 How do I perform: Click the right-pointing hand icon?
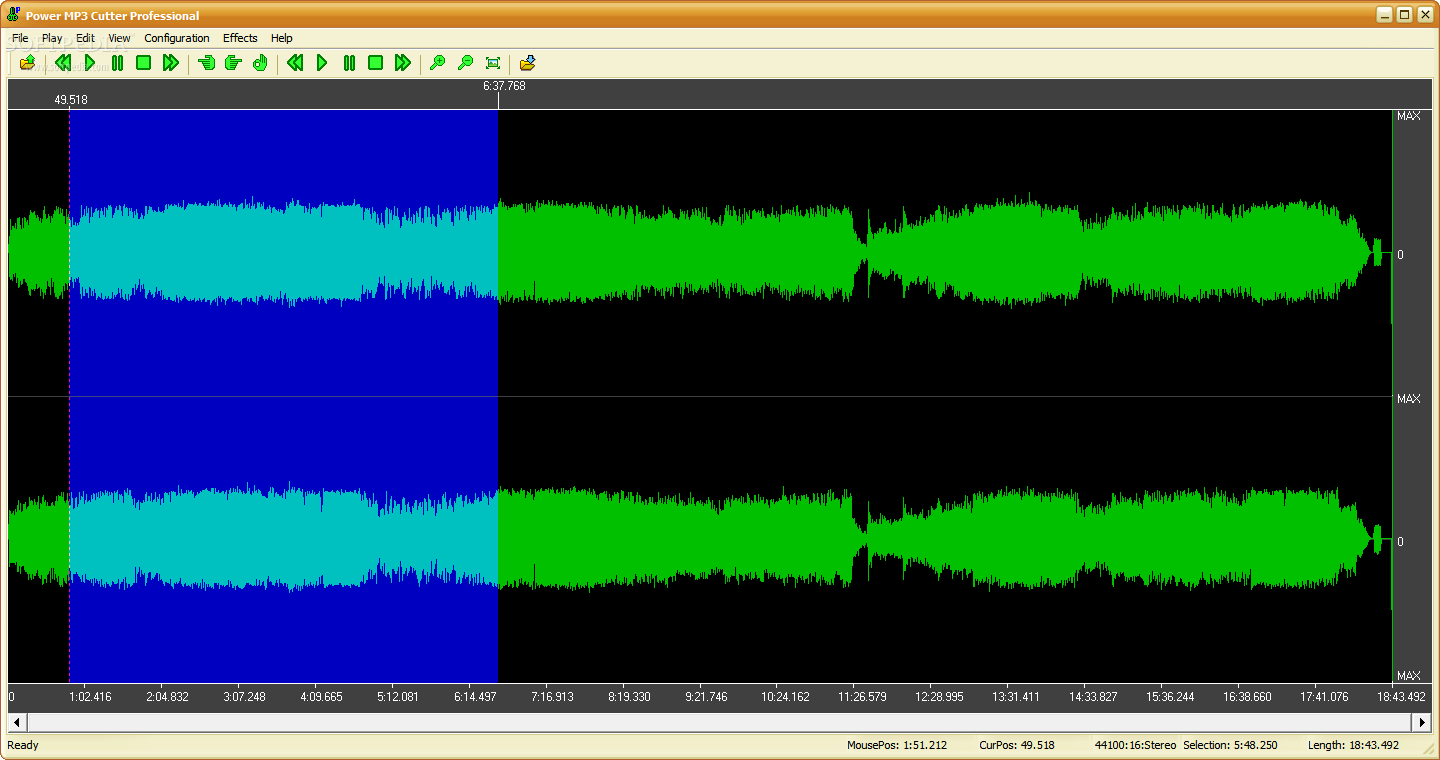233,63
